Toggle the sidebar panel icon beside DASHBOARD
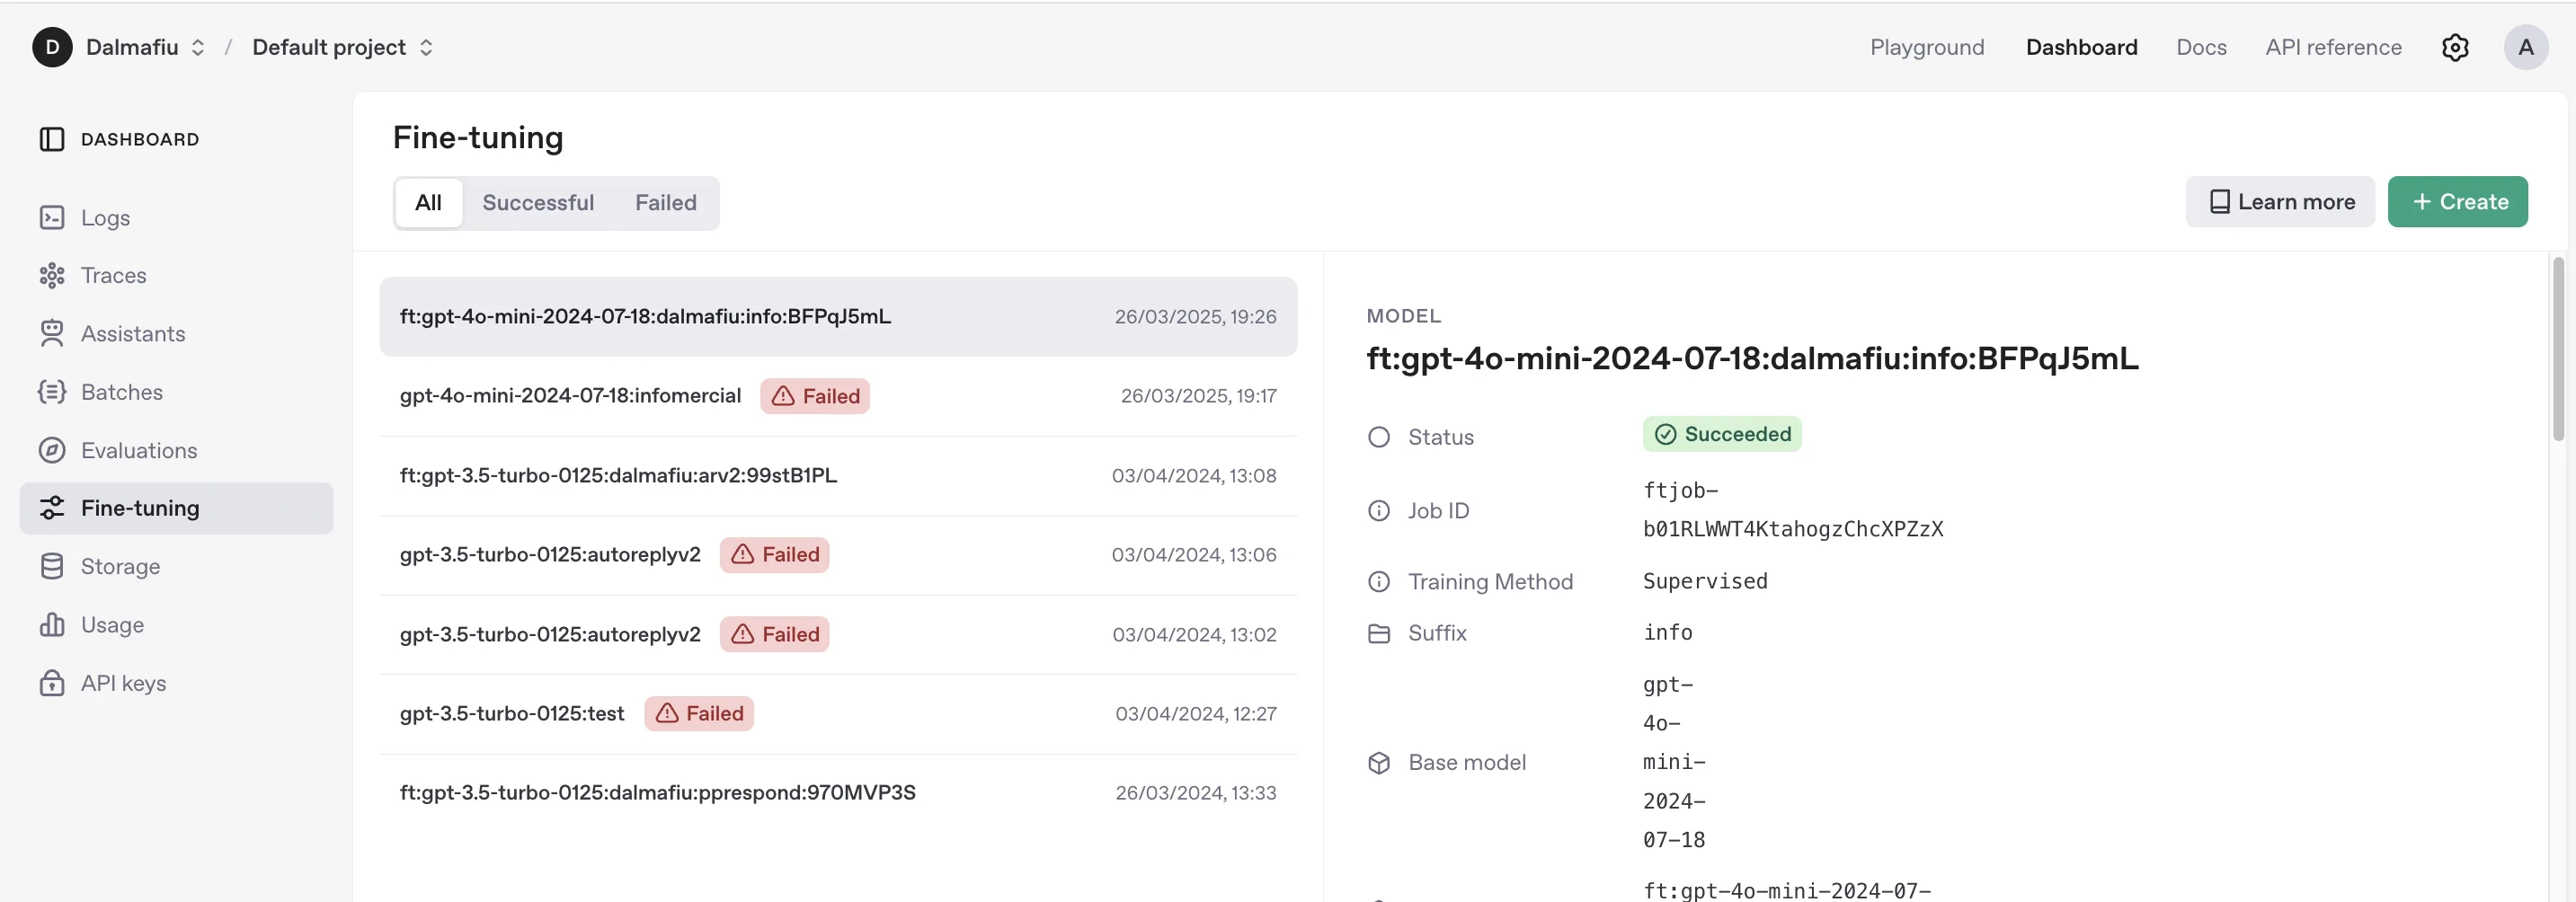 [x=52, y=139]
